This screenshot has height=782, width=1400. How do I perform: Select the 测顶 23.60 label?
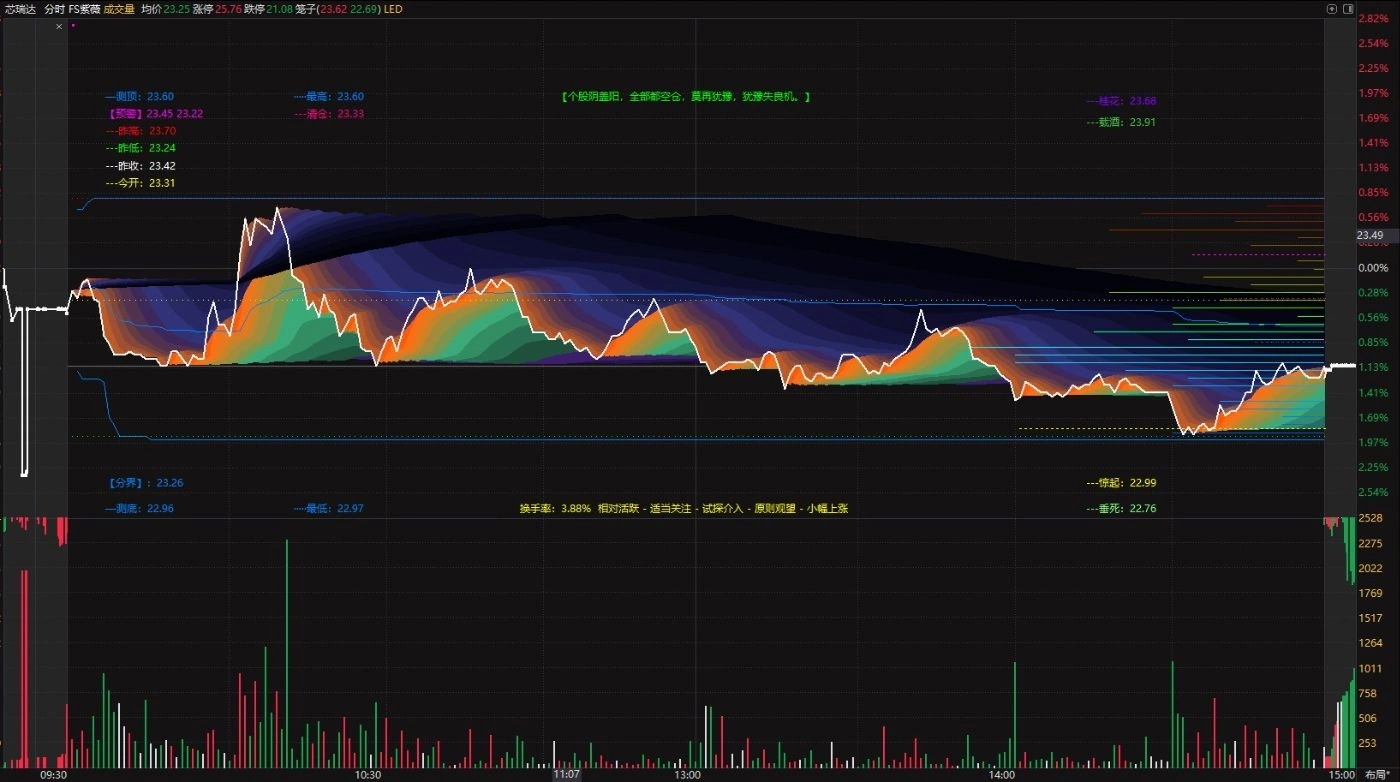click(x=140, y=96)
